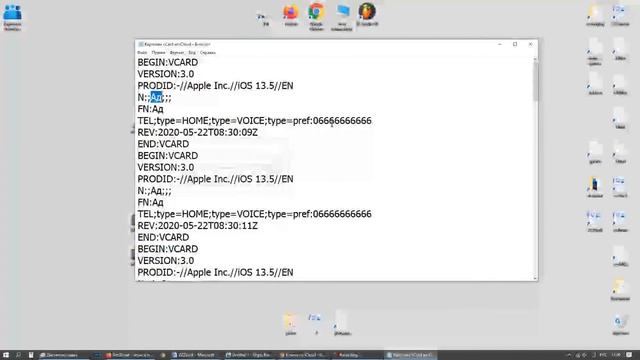Select the FL Studio fruit desktop icon
This screenshot has width=640, height=360.
coord(367,15)
